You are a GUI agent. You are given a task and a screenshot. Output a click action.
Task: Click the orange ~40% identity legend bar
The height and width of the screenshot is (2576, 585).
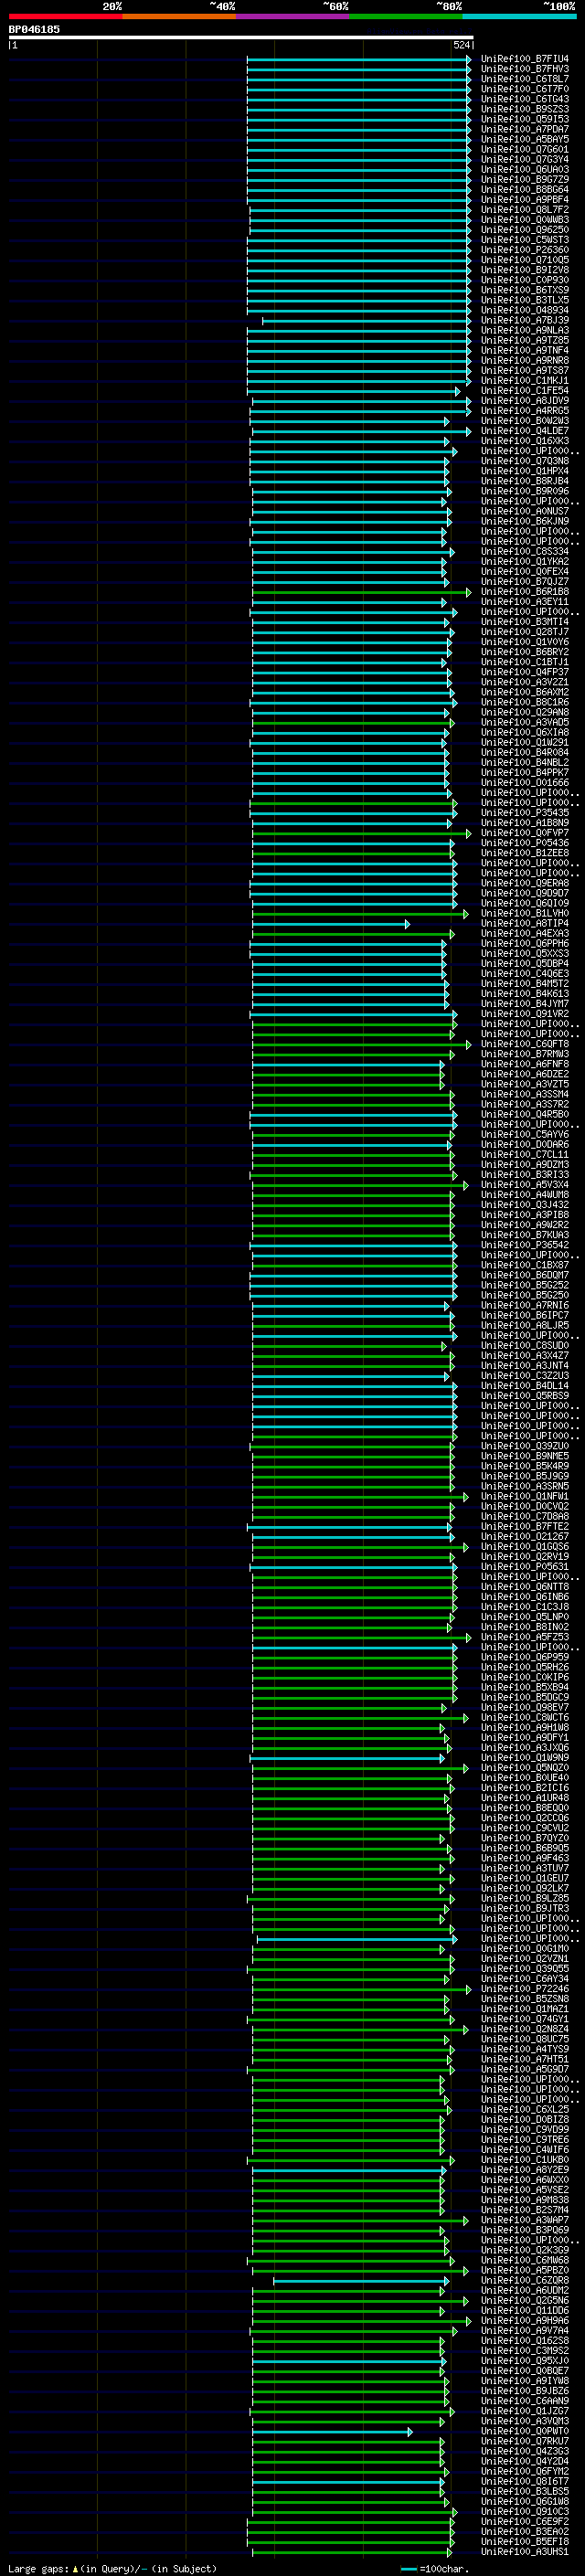click(179, 16)
